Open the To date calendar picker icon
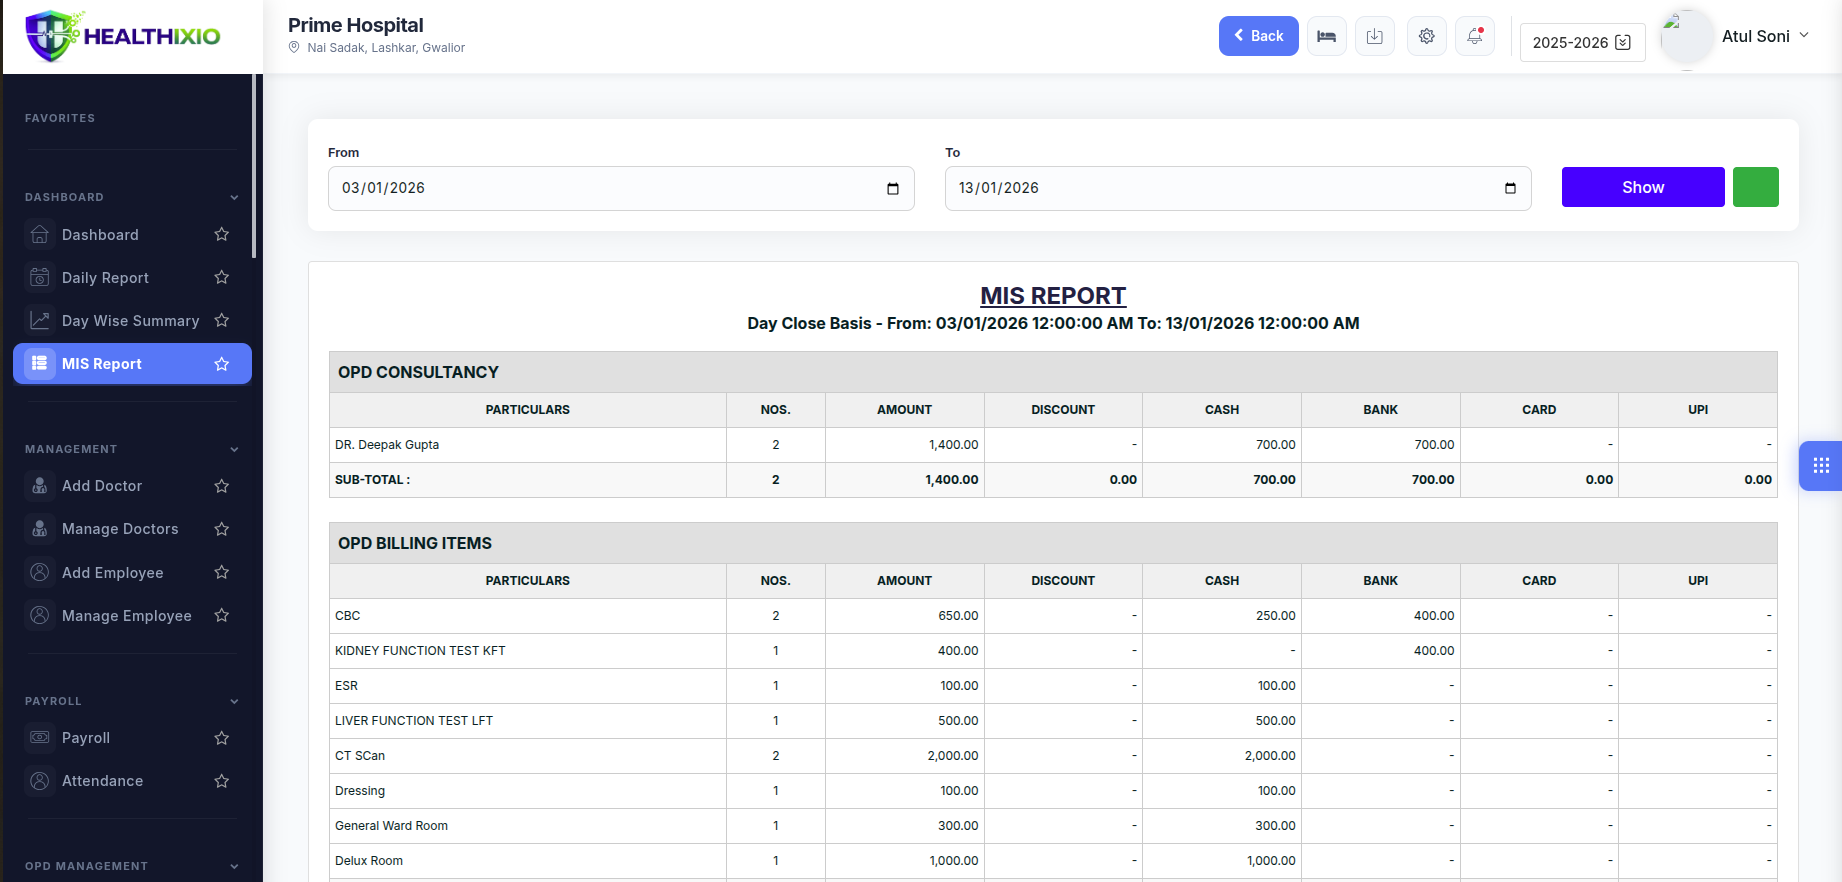 click(x=1510, y=188)
